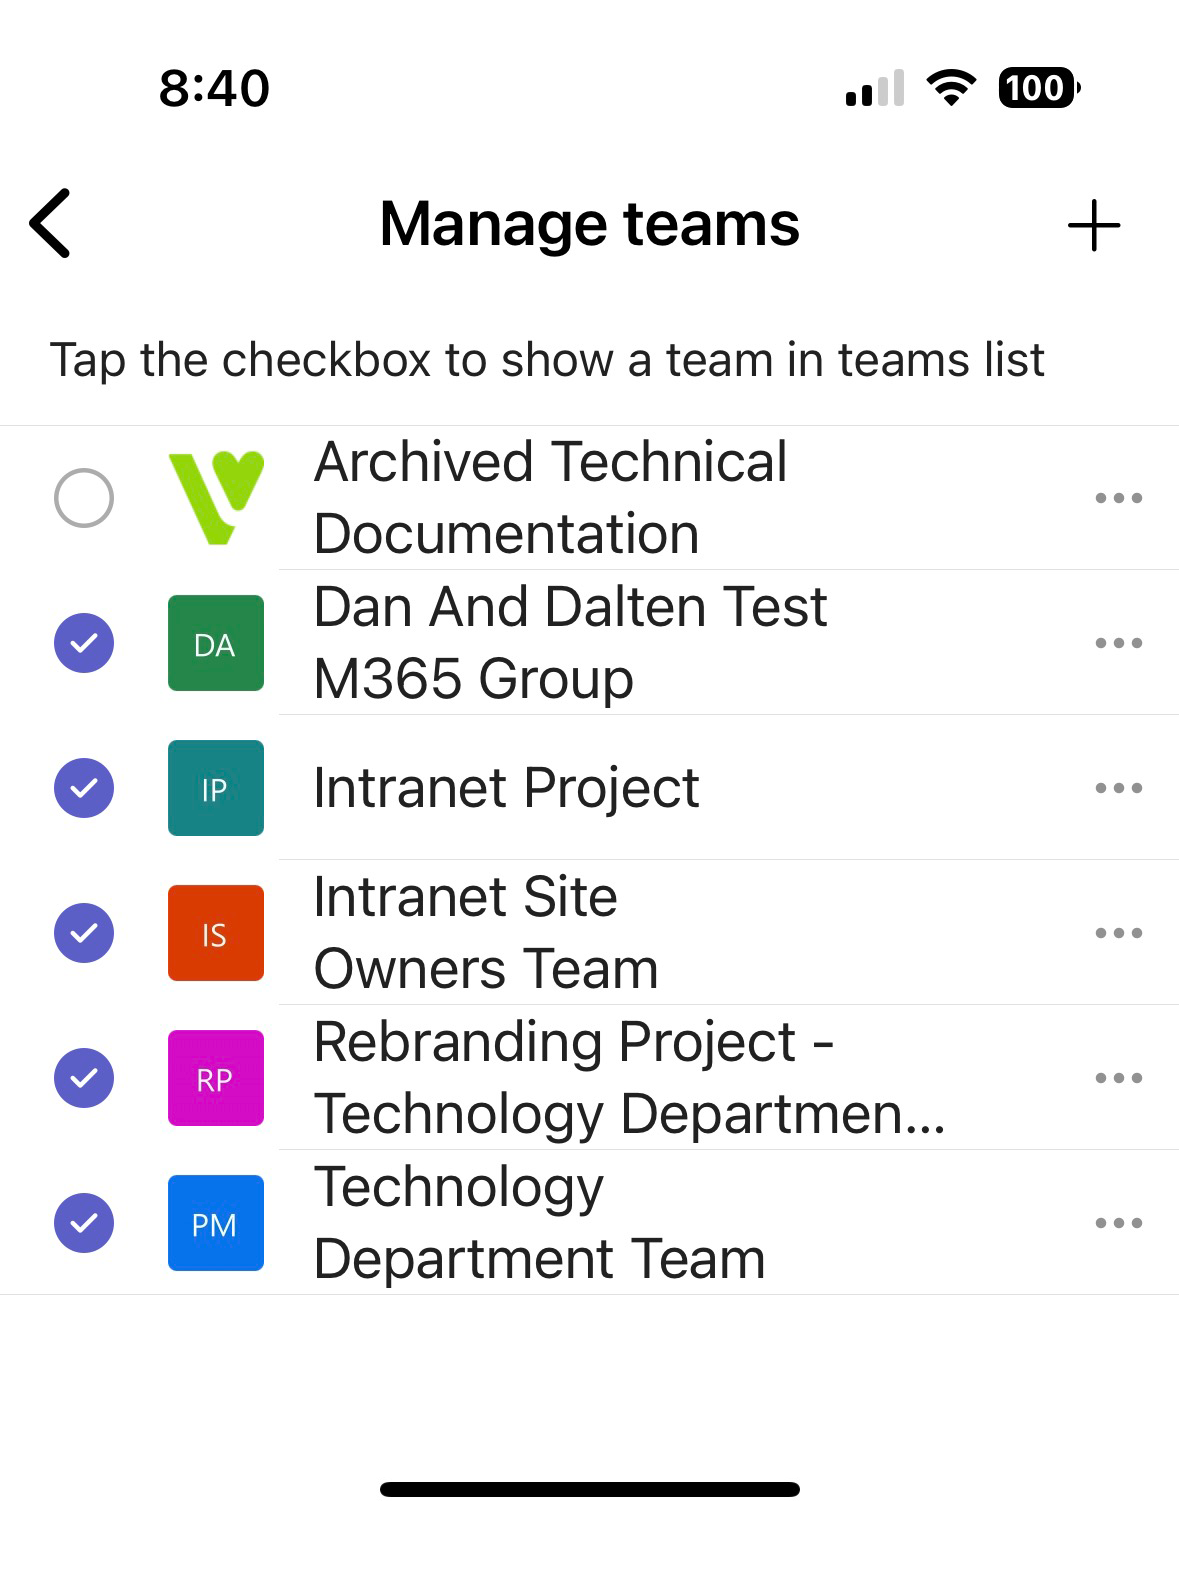
Task: Select the Dan And Dalten Test M365 Group name
Action: point(570,643)
